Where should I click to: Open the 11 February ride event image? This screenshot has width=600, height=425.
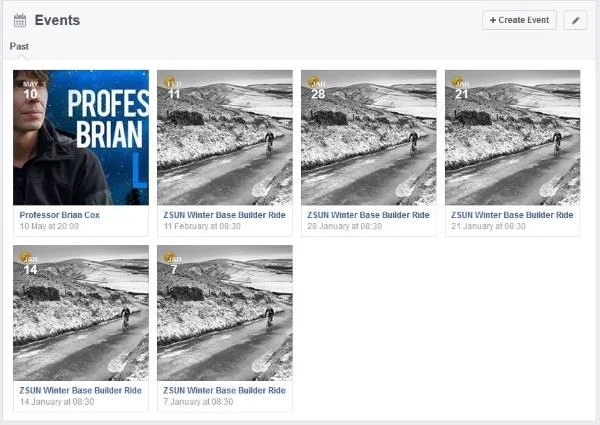pos(225,137)
